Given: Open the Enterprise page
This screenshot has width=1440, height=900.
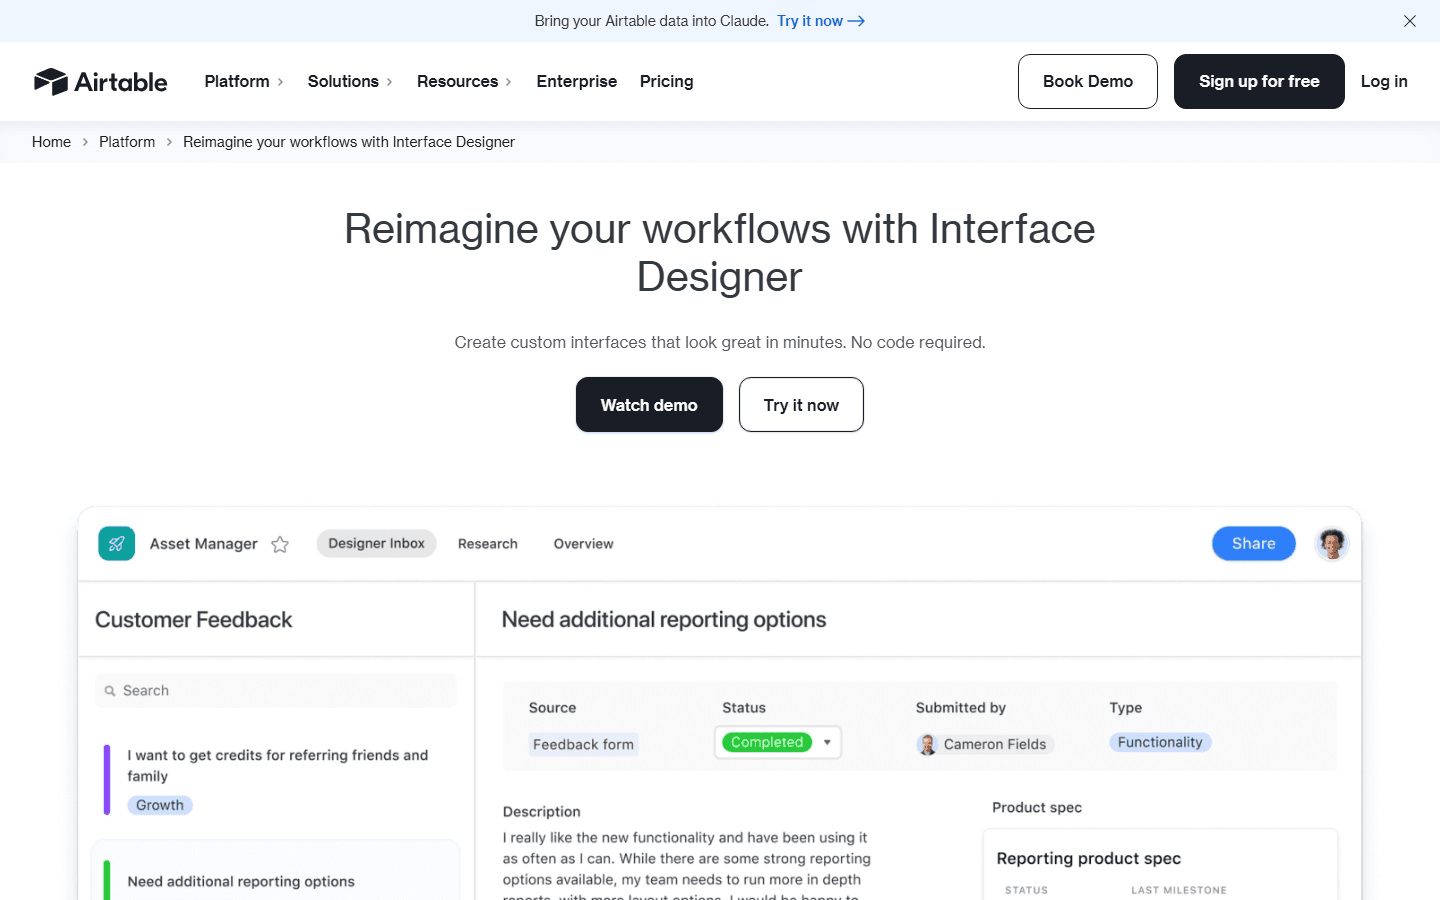Looking at the screenshot, I should [577, 81].
